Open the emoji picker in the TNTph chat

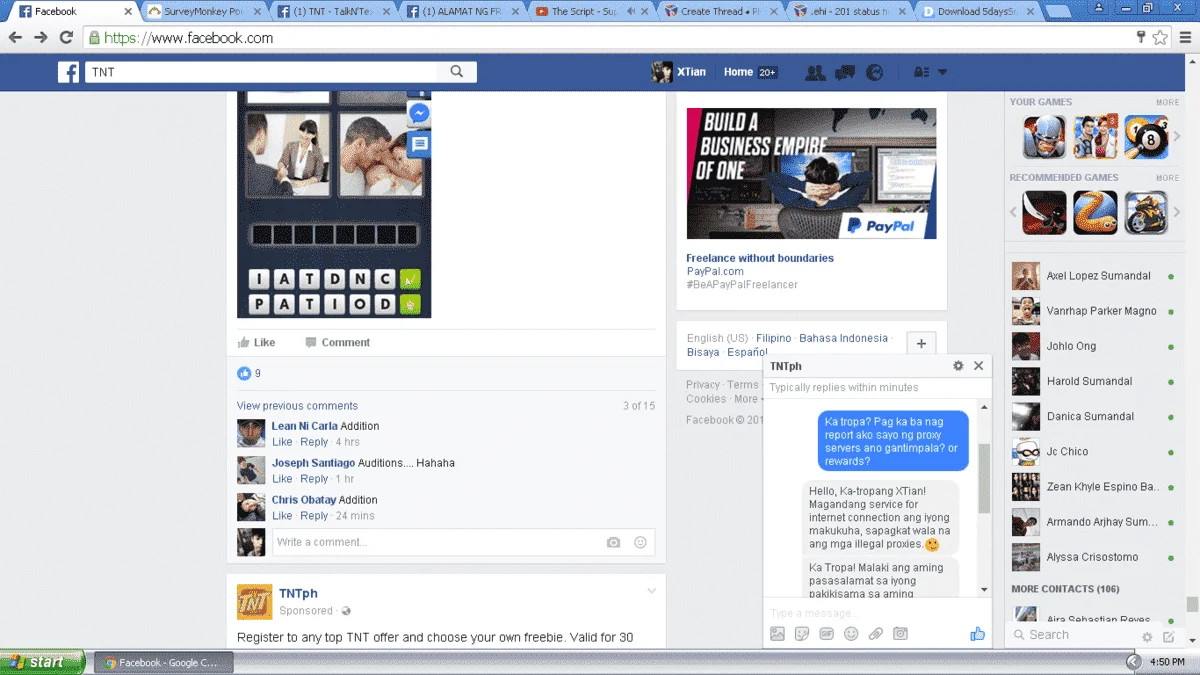click(x=851, y=634)
